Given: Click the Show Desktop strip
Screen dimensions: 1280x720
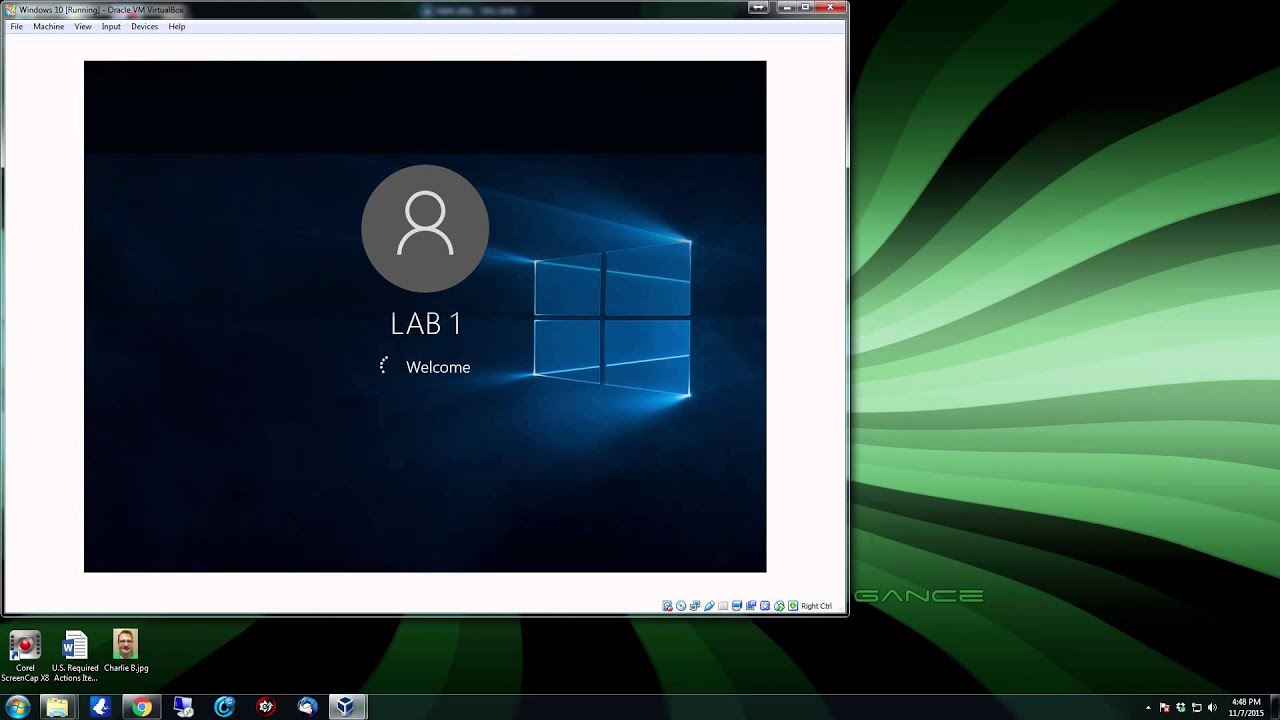Looking at the screenshot, I should click(x=1274, y=707).
